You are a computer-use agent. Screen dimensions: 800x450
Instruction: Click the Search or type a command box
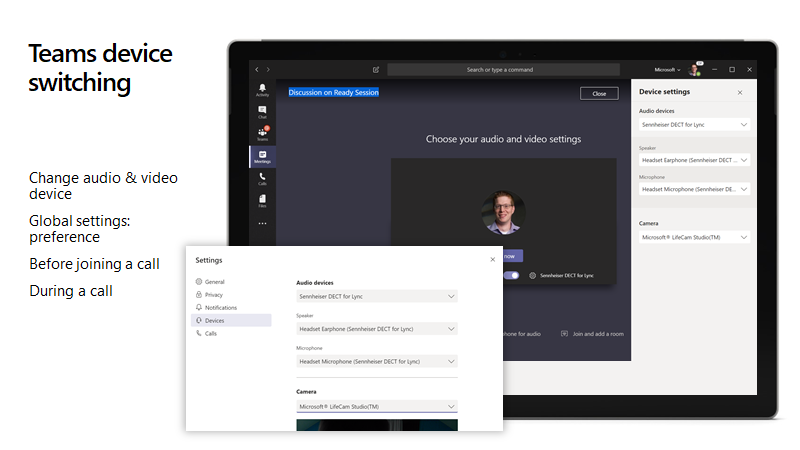[x=504, y=69]
